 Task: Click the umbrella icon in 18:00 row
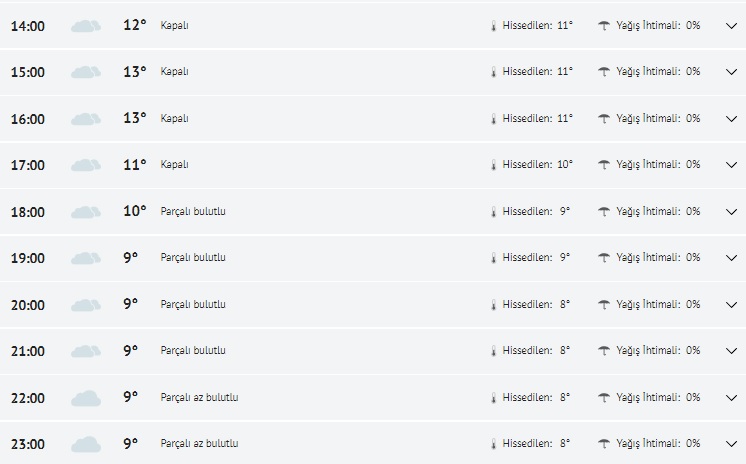pos(604,211)
